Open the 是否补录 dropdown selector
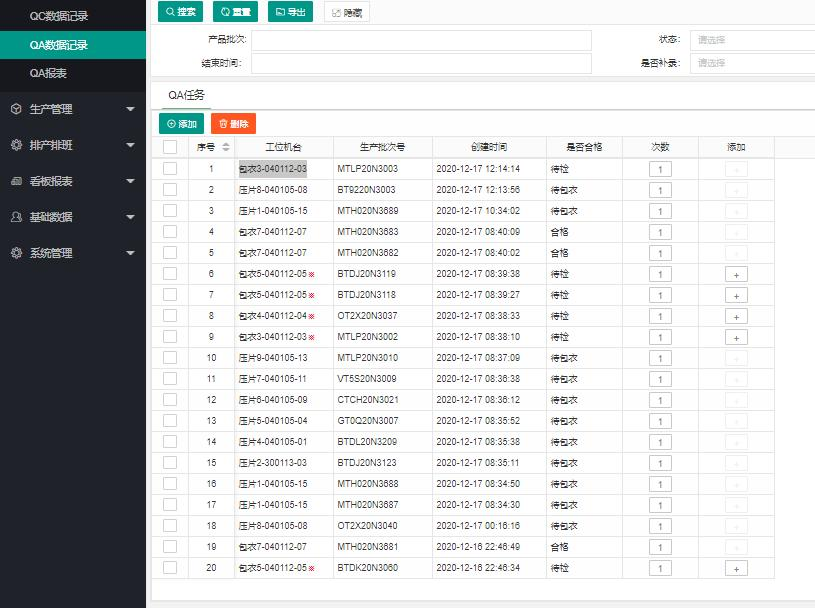Viewport: 815px width, 608px height. 752,63
